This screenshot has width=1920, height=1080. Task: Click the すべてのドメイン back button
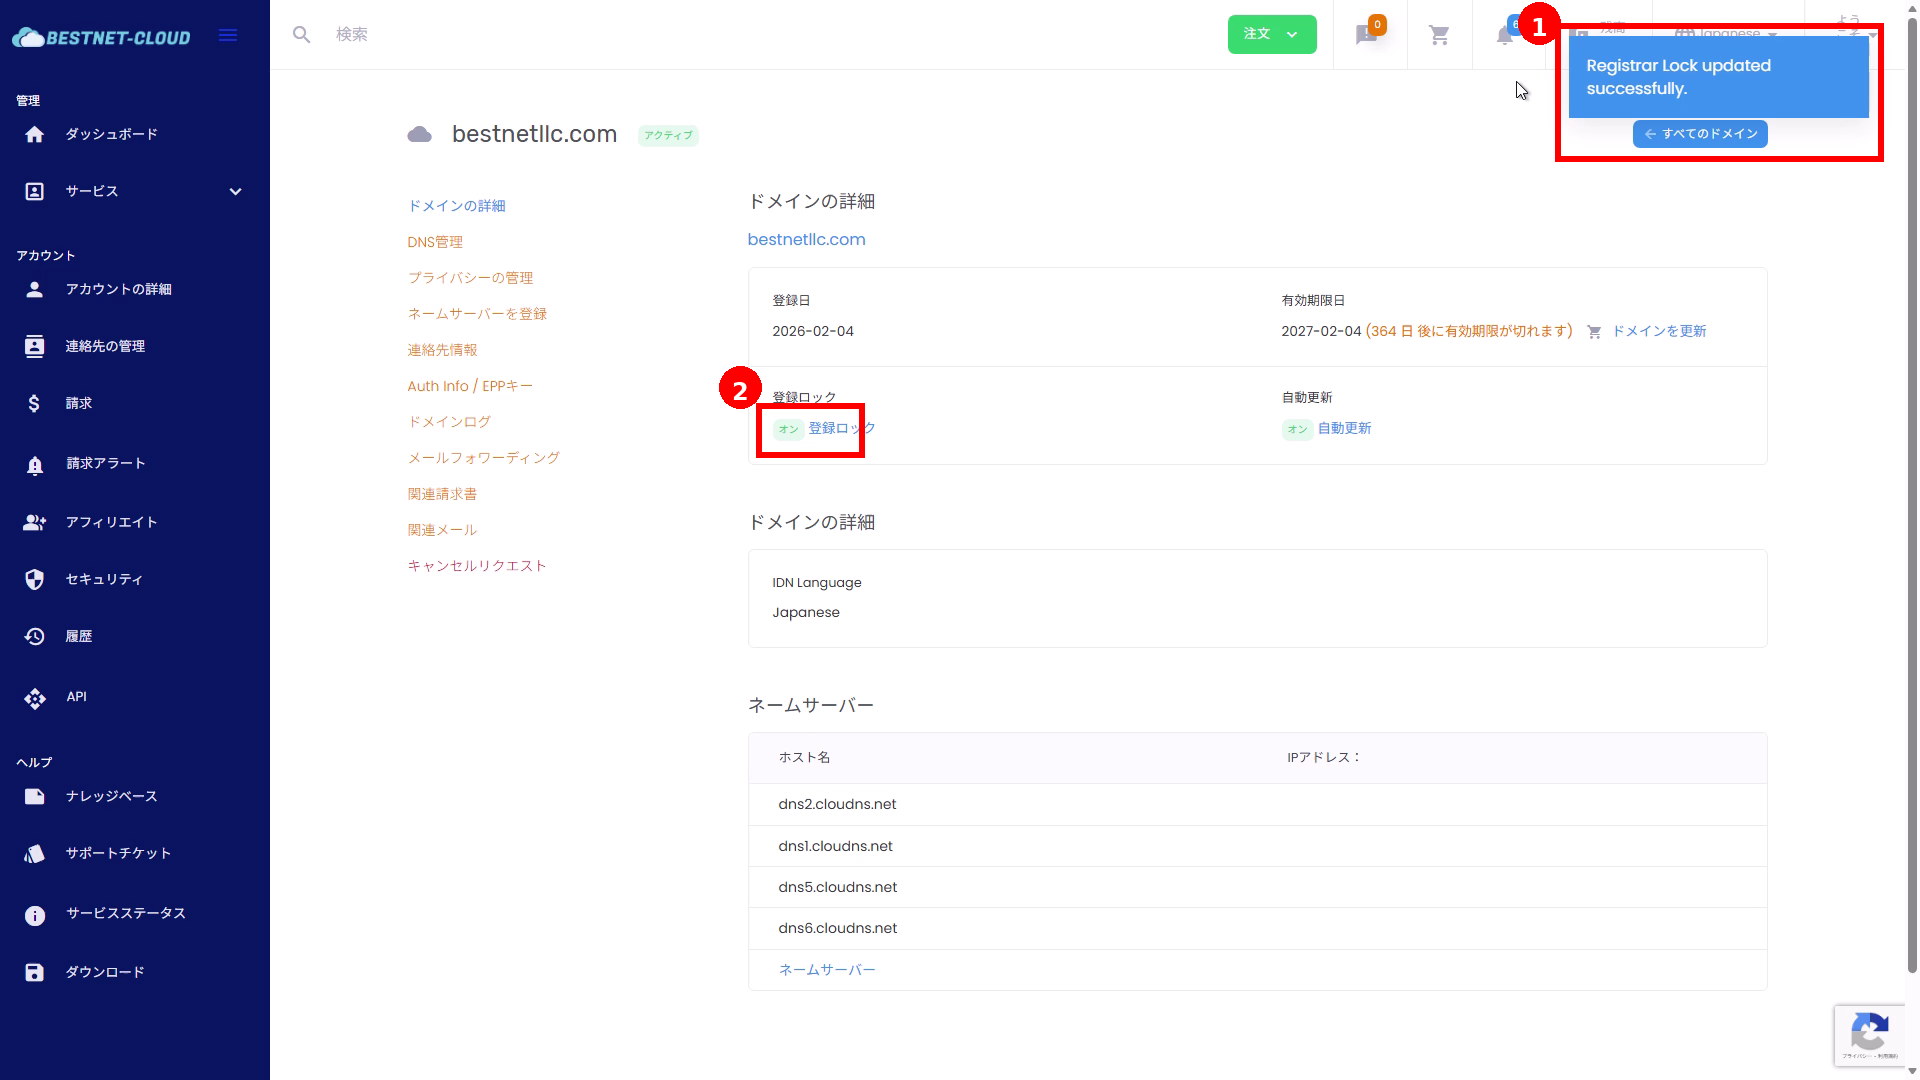coord(1700,134)
